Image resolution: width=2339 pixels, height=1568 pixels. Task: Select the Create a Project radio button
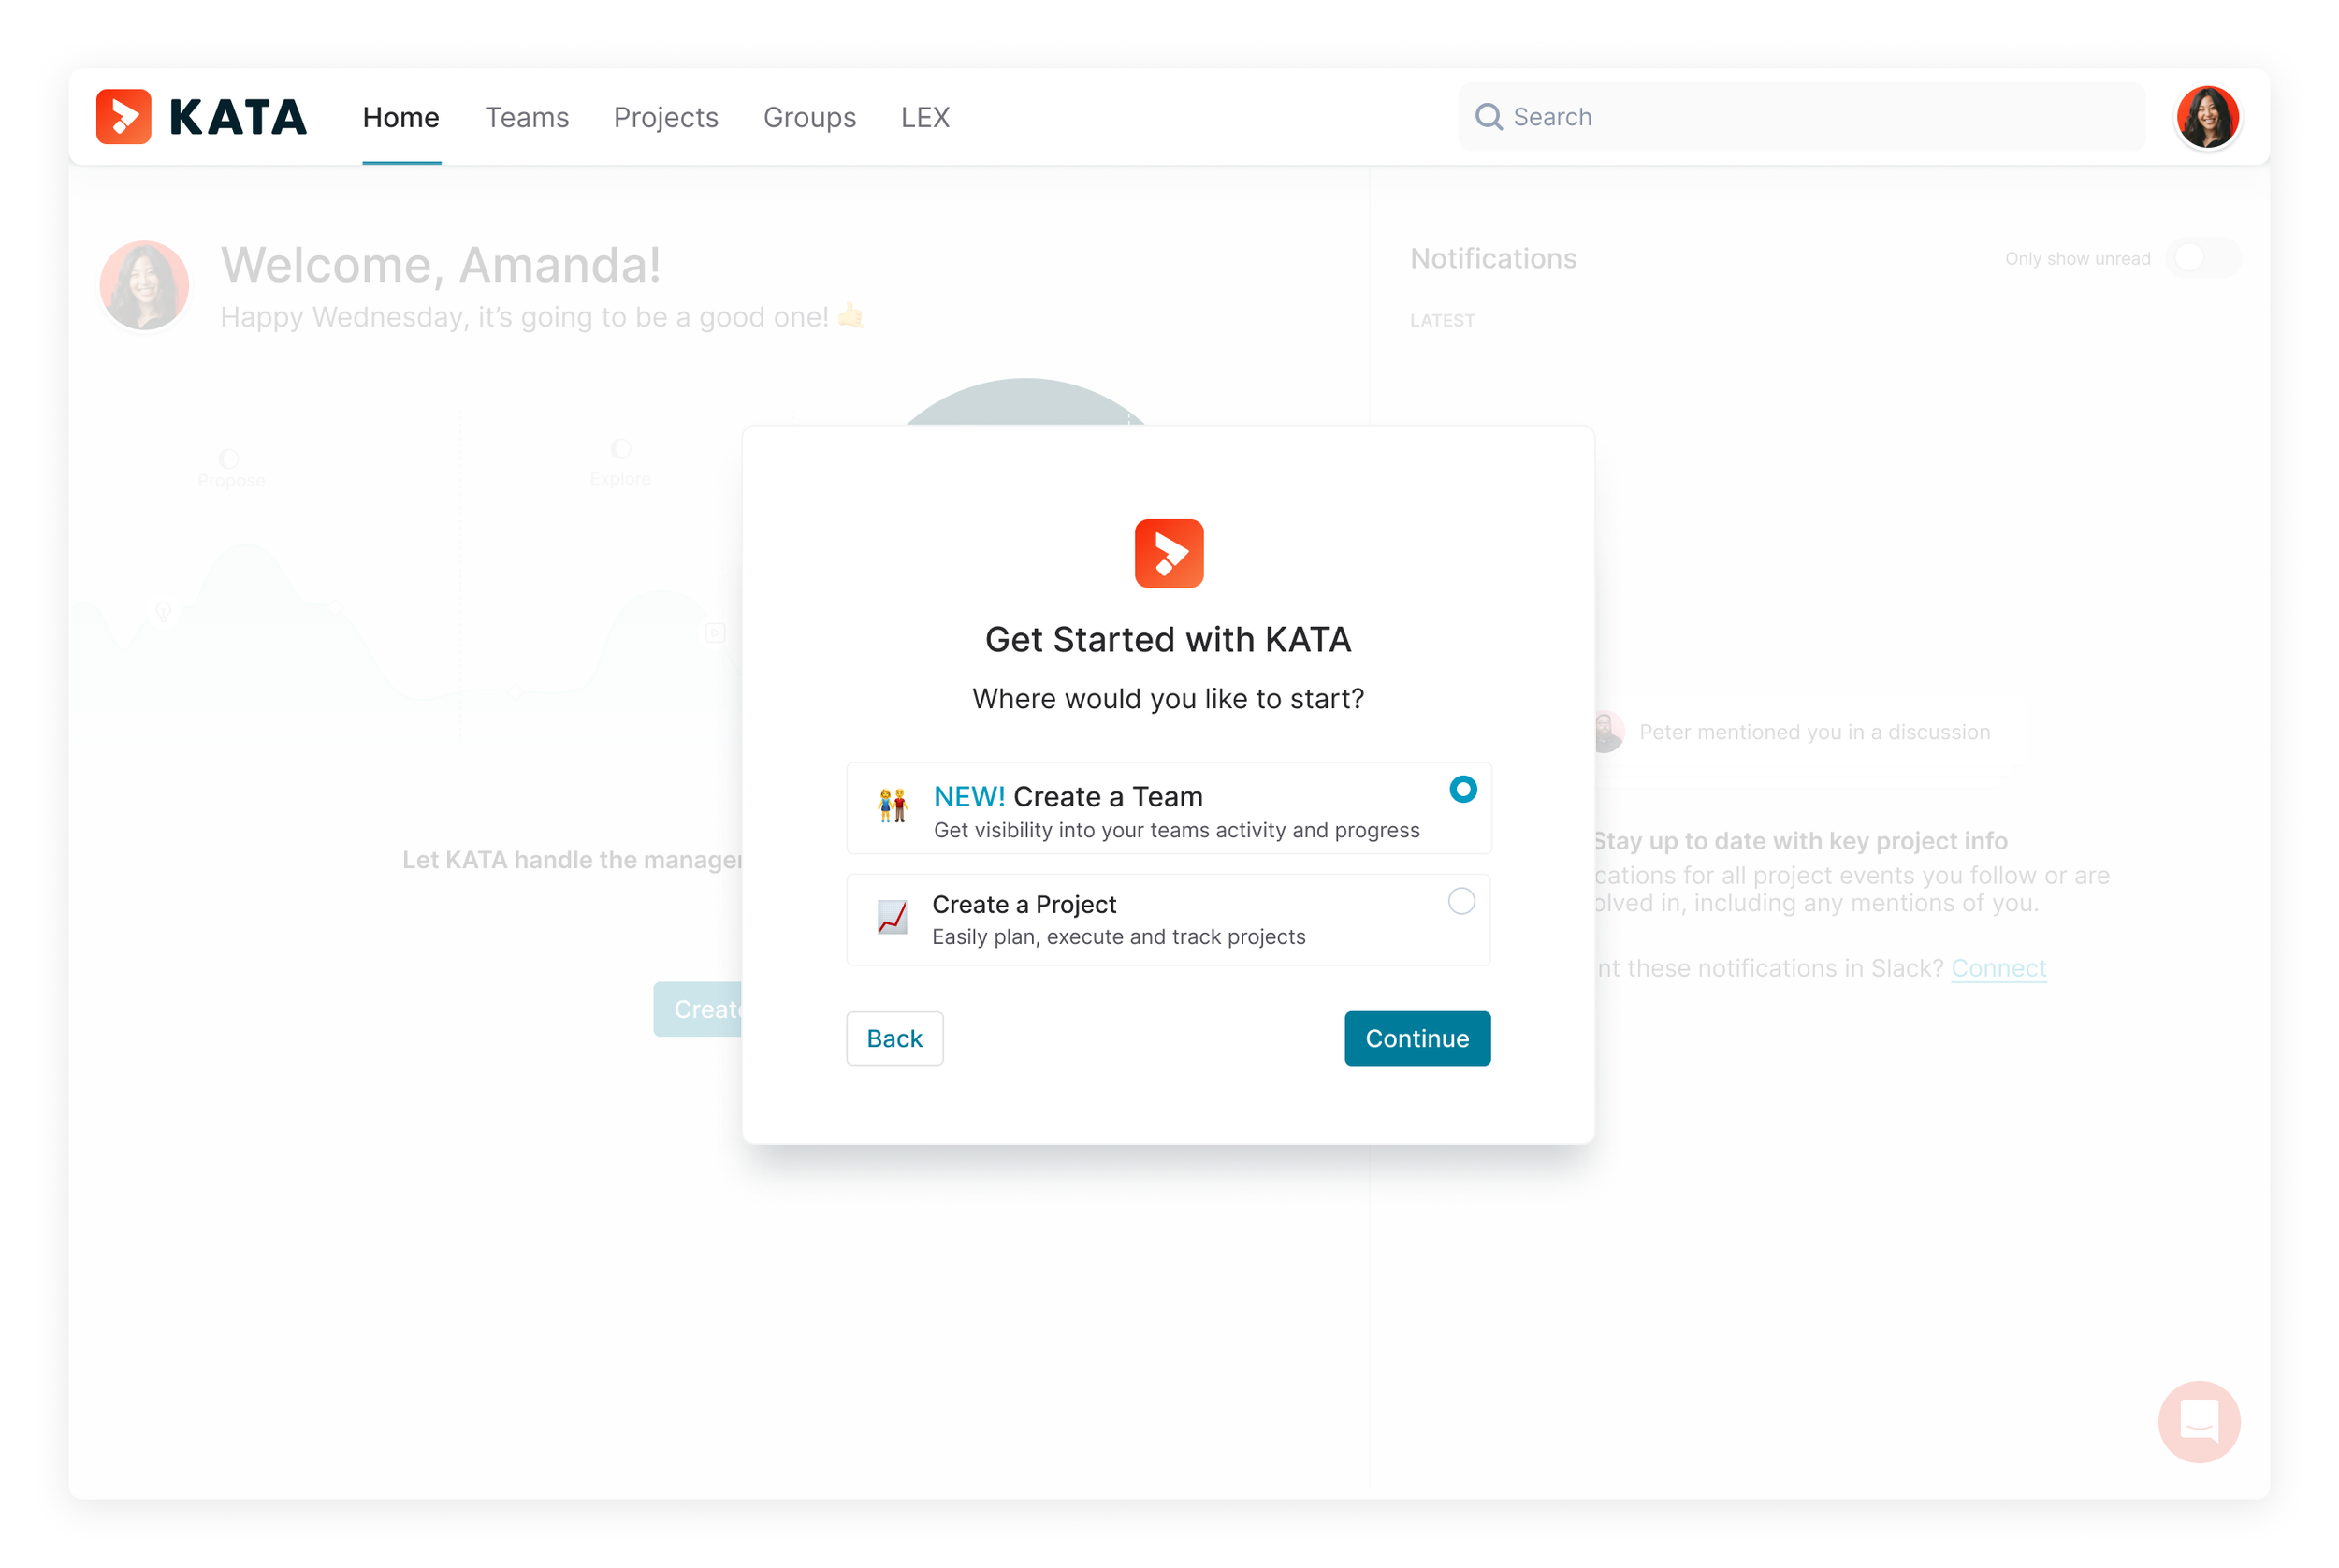pyautogui.click(x=1460, y=901)
